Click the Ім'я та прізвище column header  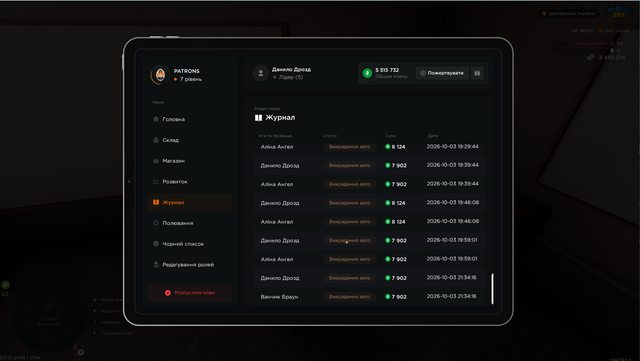pos(276,136)
